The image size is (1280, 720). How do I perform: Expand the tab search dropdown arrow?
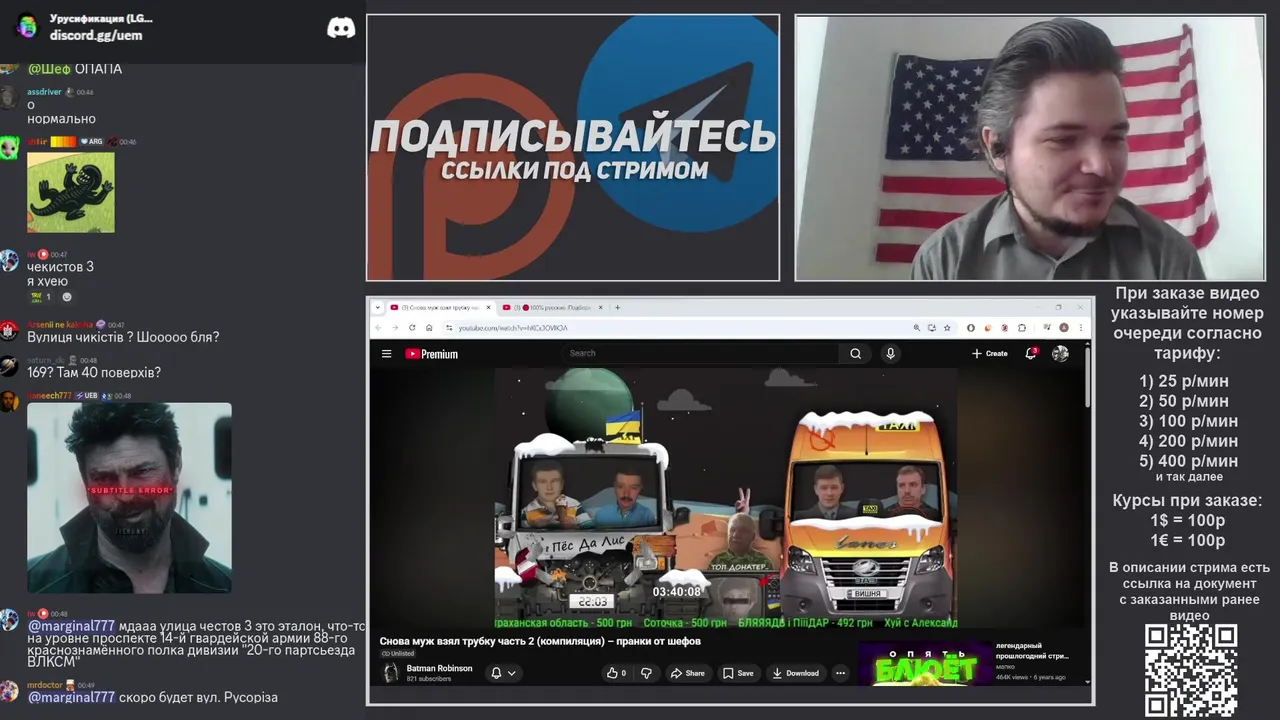click(x=379, y=307)
